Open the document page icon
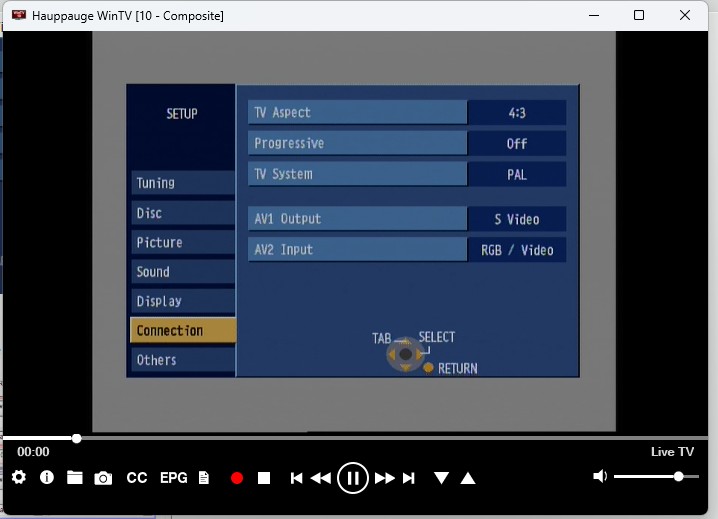The height and width of the screenshot is (519, 718). pyautogui.click(x=204, y=478)
